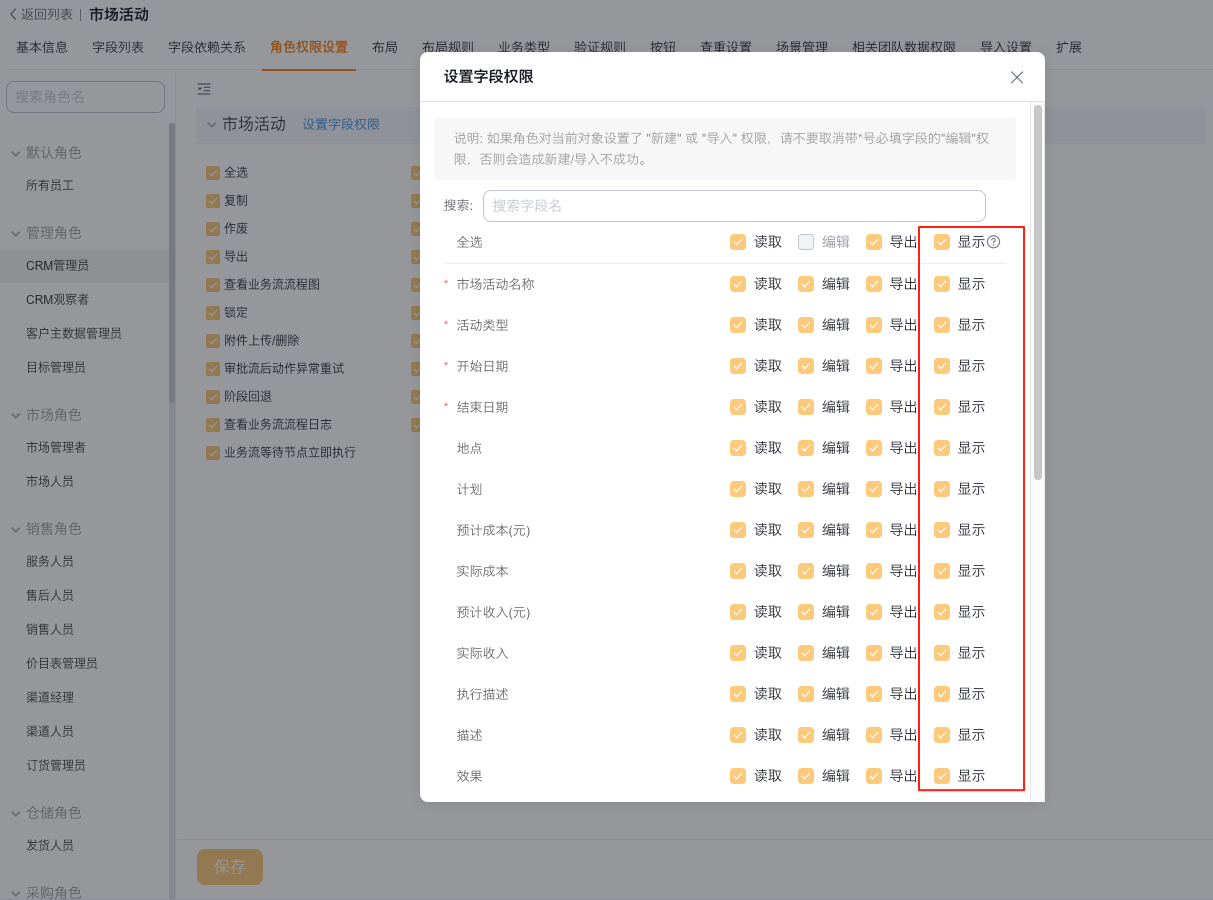This screenshot has height=900, width=1213.
Task: Uncheck 读取 for 活动类型
Action: (x=738, y=325)
